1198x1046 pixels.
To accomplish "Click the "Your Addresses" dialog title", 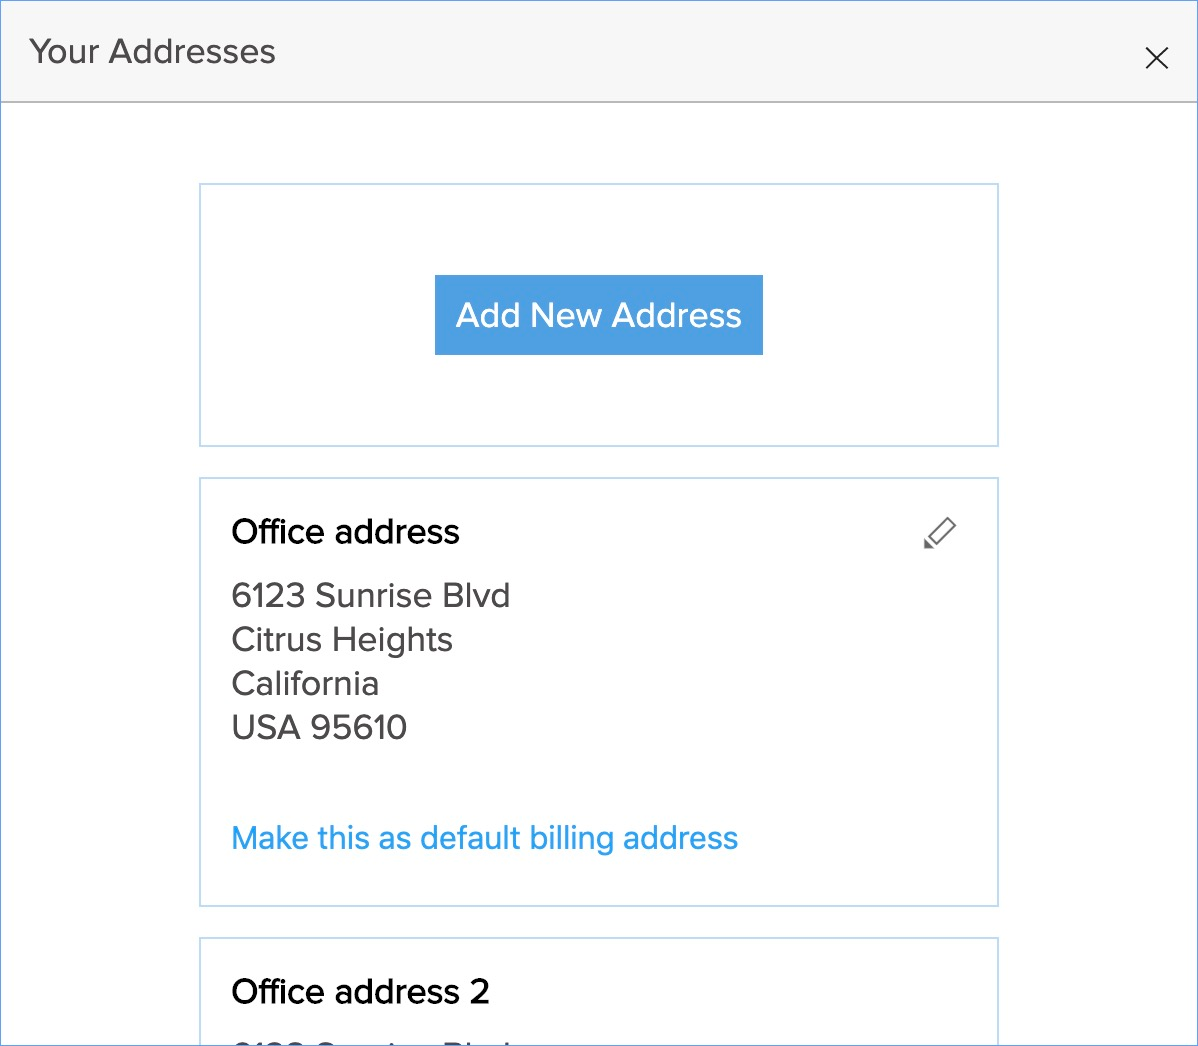I will 152,52.
